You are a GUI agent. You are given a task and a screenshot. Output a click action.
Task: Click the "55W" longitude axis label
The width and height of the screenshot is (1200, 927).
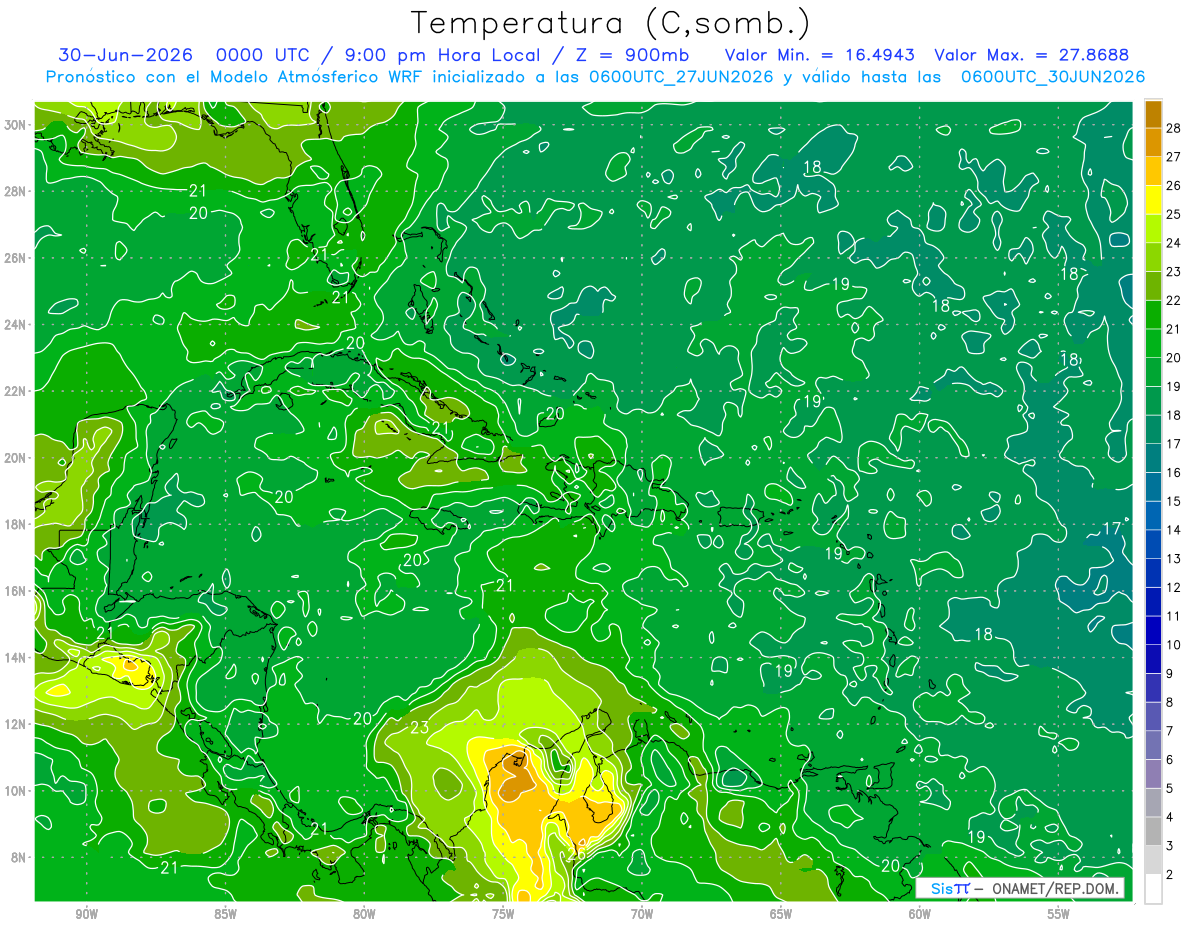tap(1059, 914)
